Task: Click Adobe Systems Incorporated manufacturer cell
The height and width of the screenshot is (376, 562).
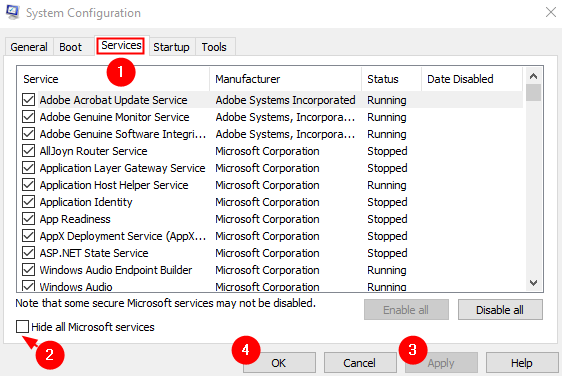Action: click(285, 100)
